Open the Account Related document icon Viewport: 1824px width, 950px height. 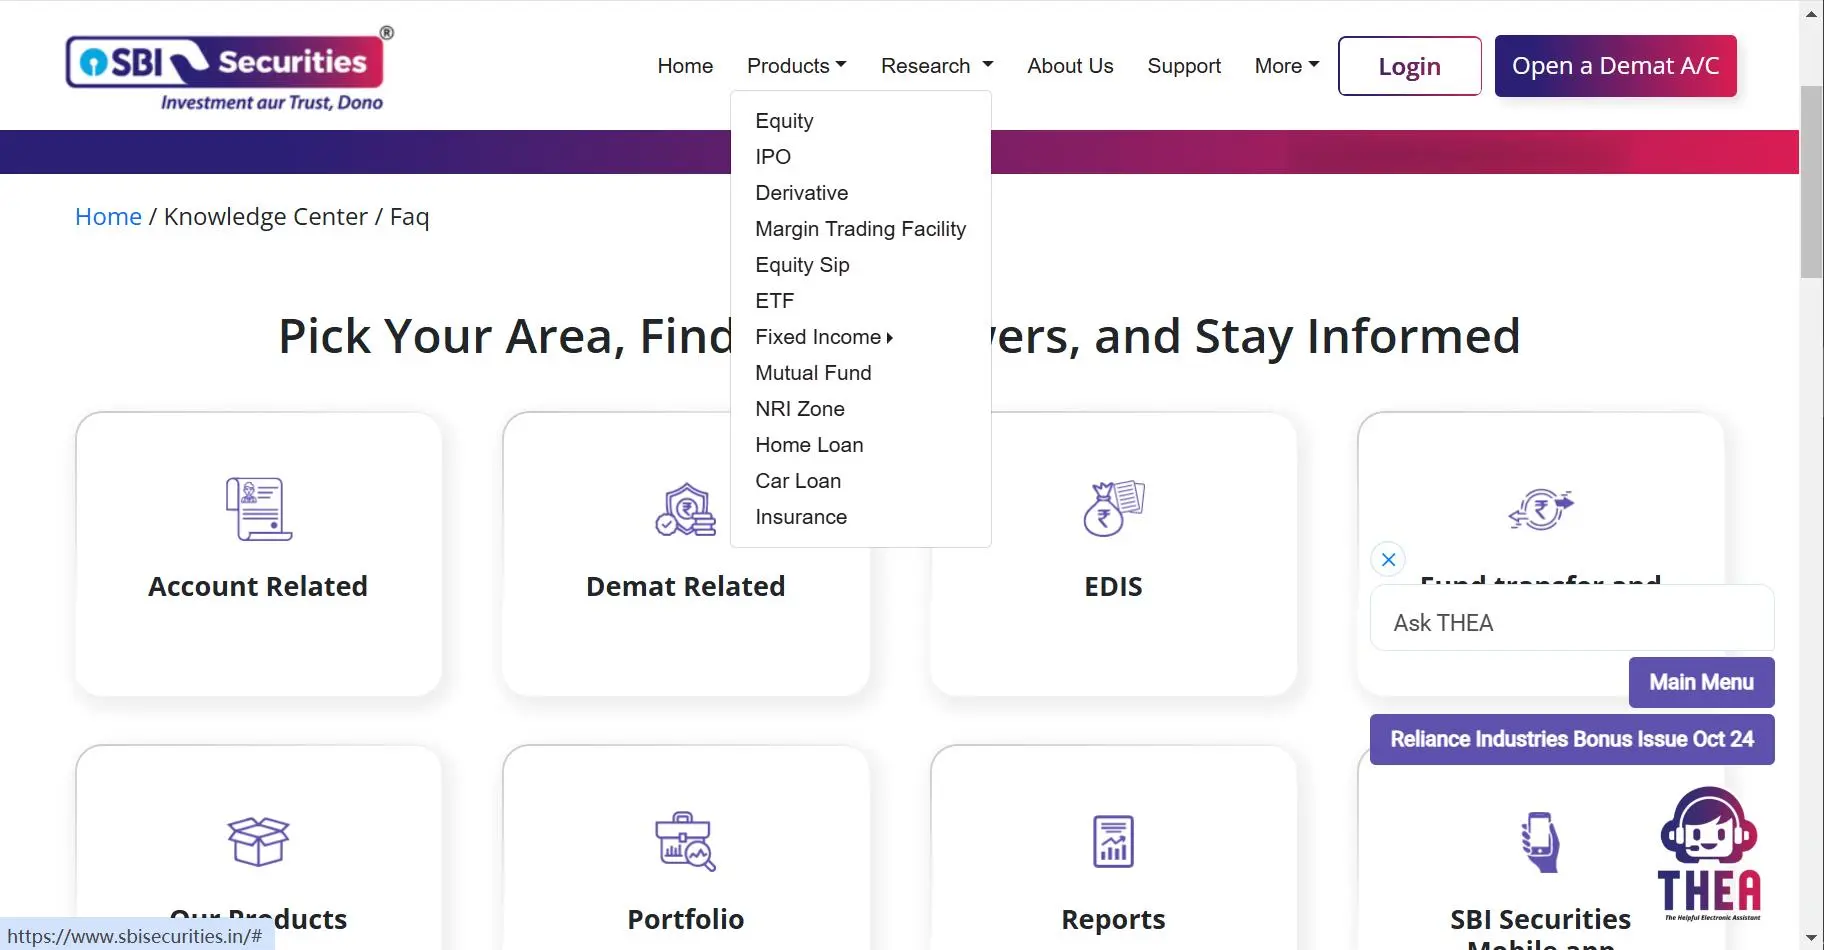tap(258, 509)
